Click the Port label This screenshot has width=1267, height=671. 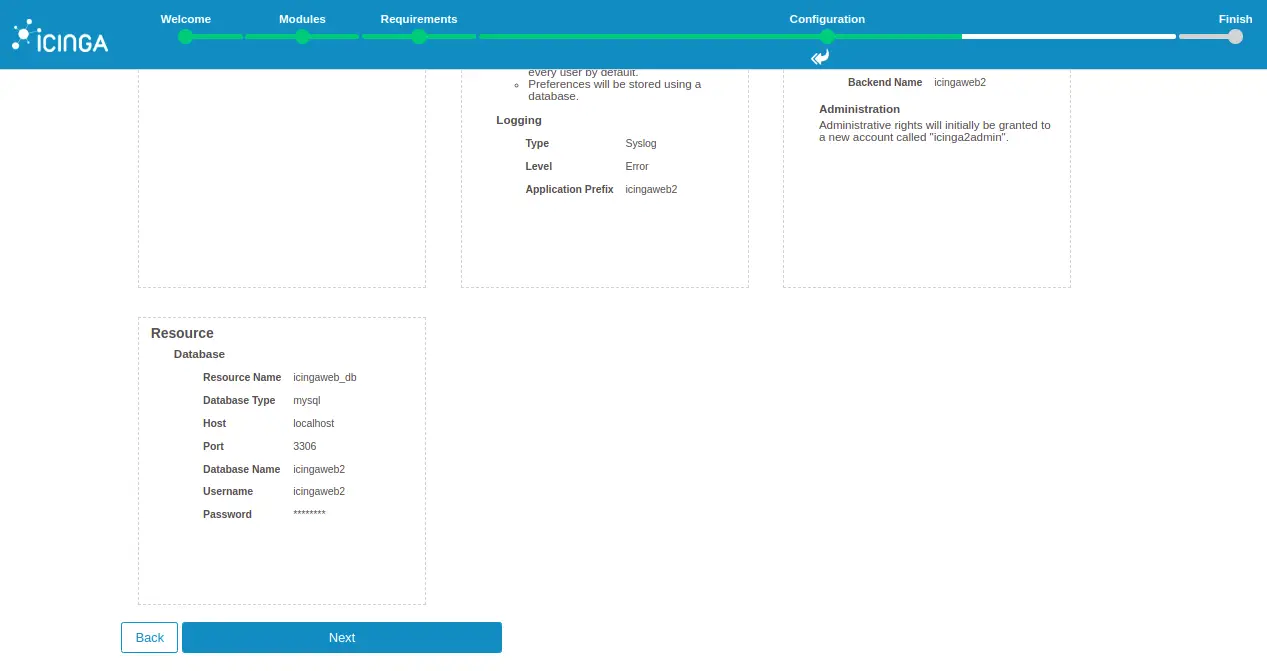pyautogui.click(x=214, y=446)
